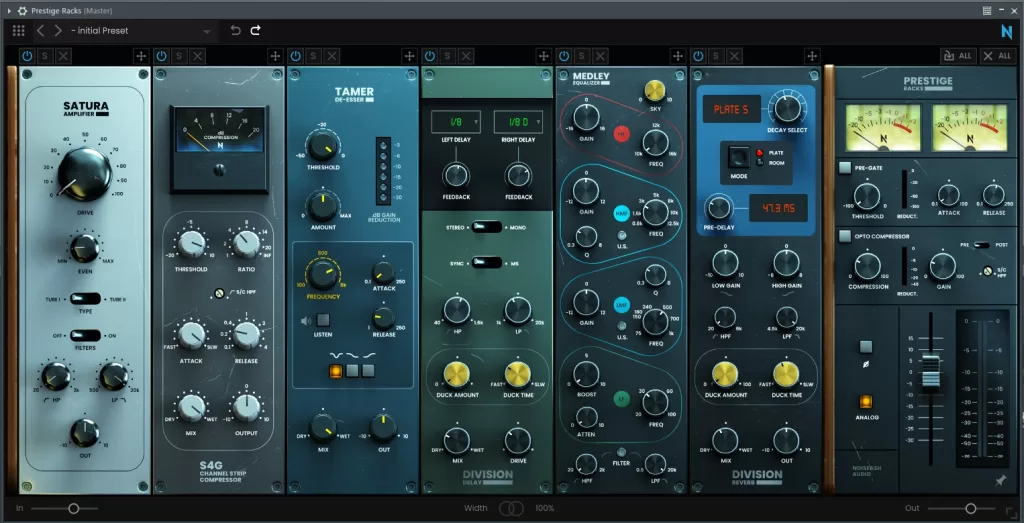
Task: Click the Tamer LISTEN speaker button
Action: tap(323, 321)
